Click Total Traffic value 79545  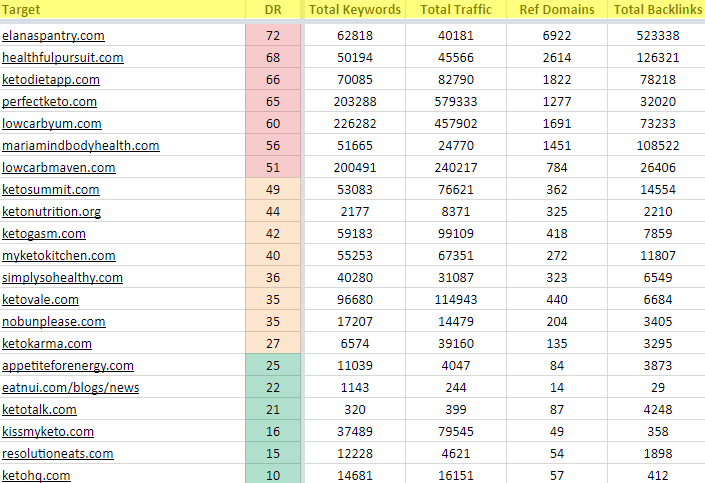[456, 432]
